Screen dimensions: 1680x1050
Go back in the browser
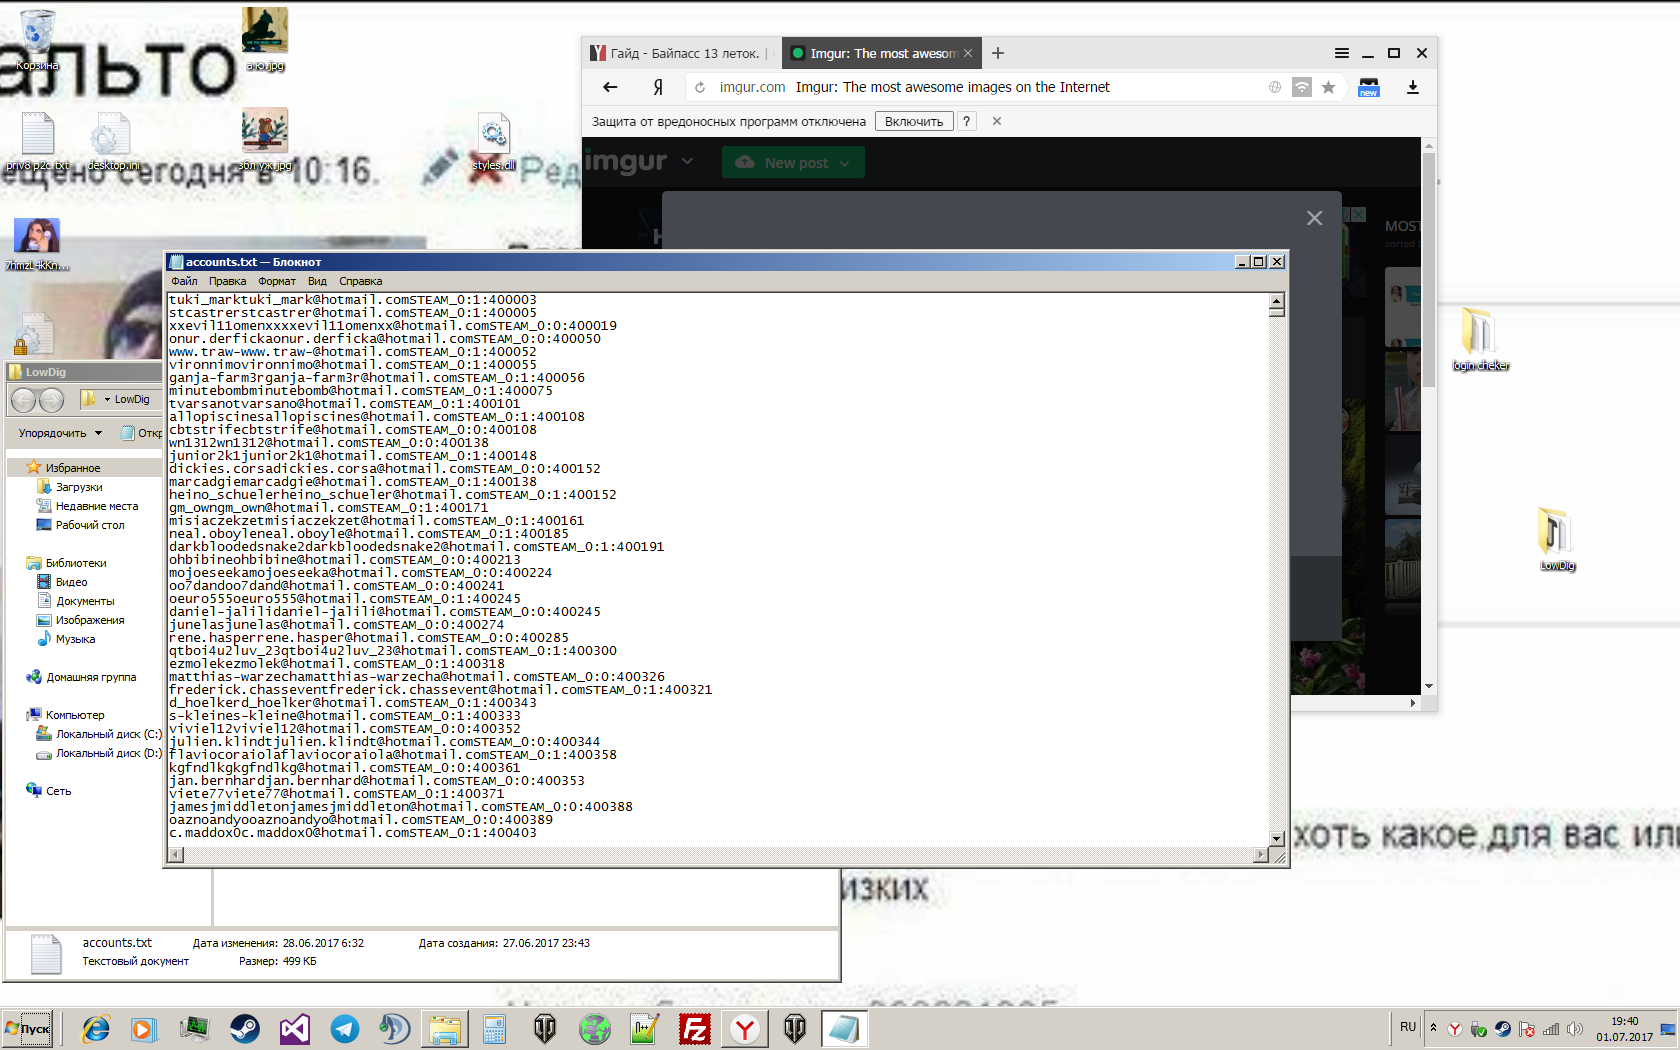point(610,88)
